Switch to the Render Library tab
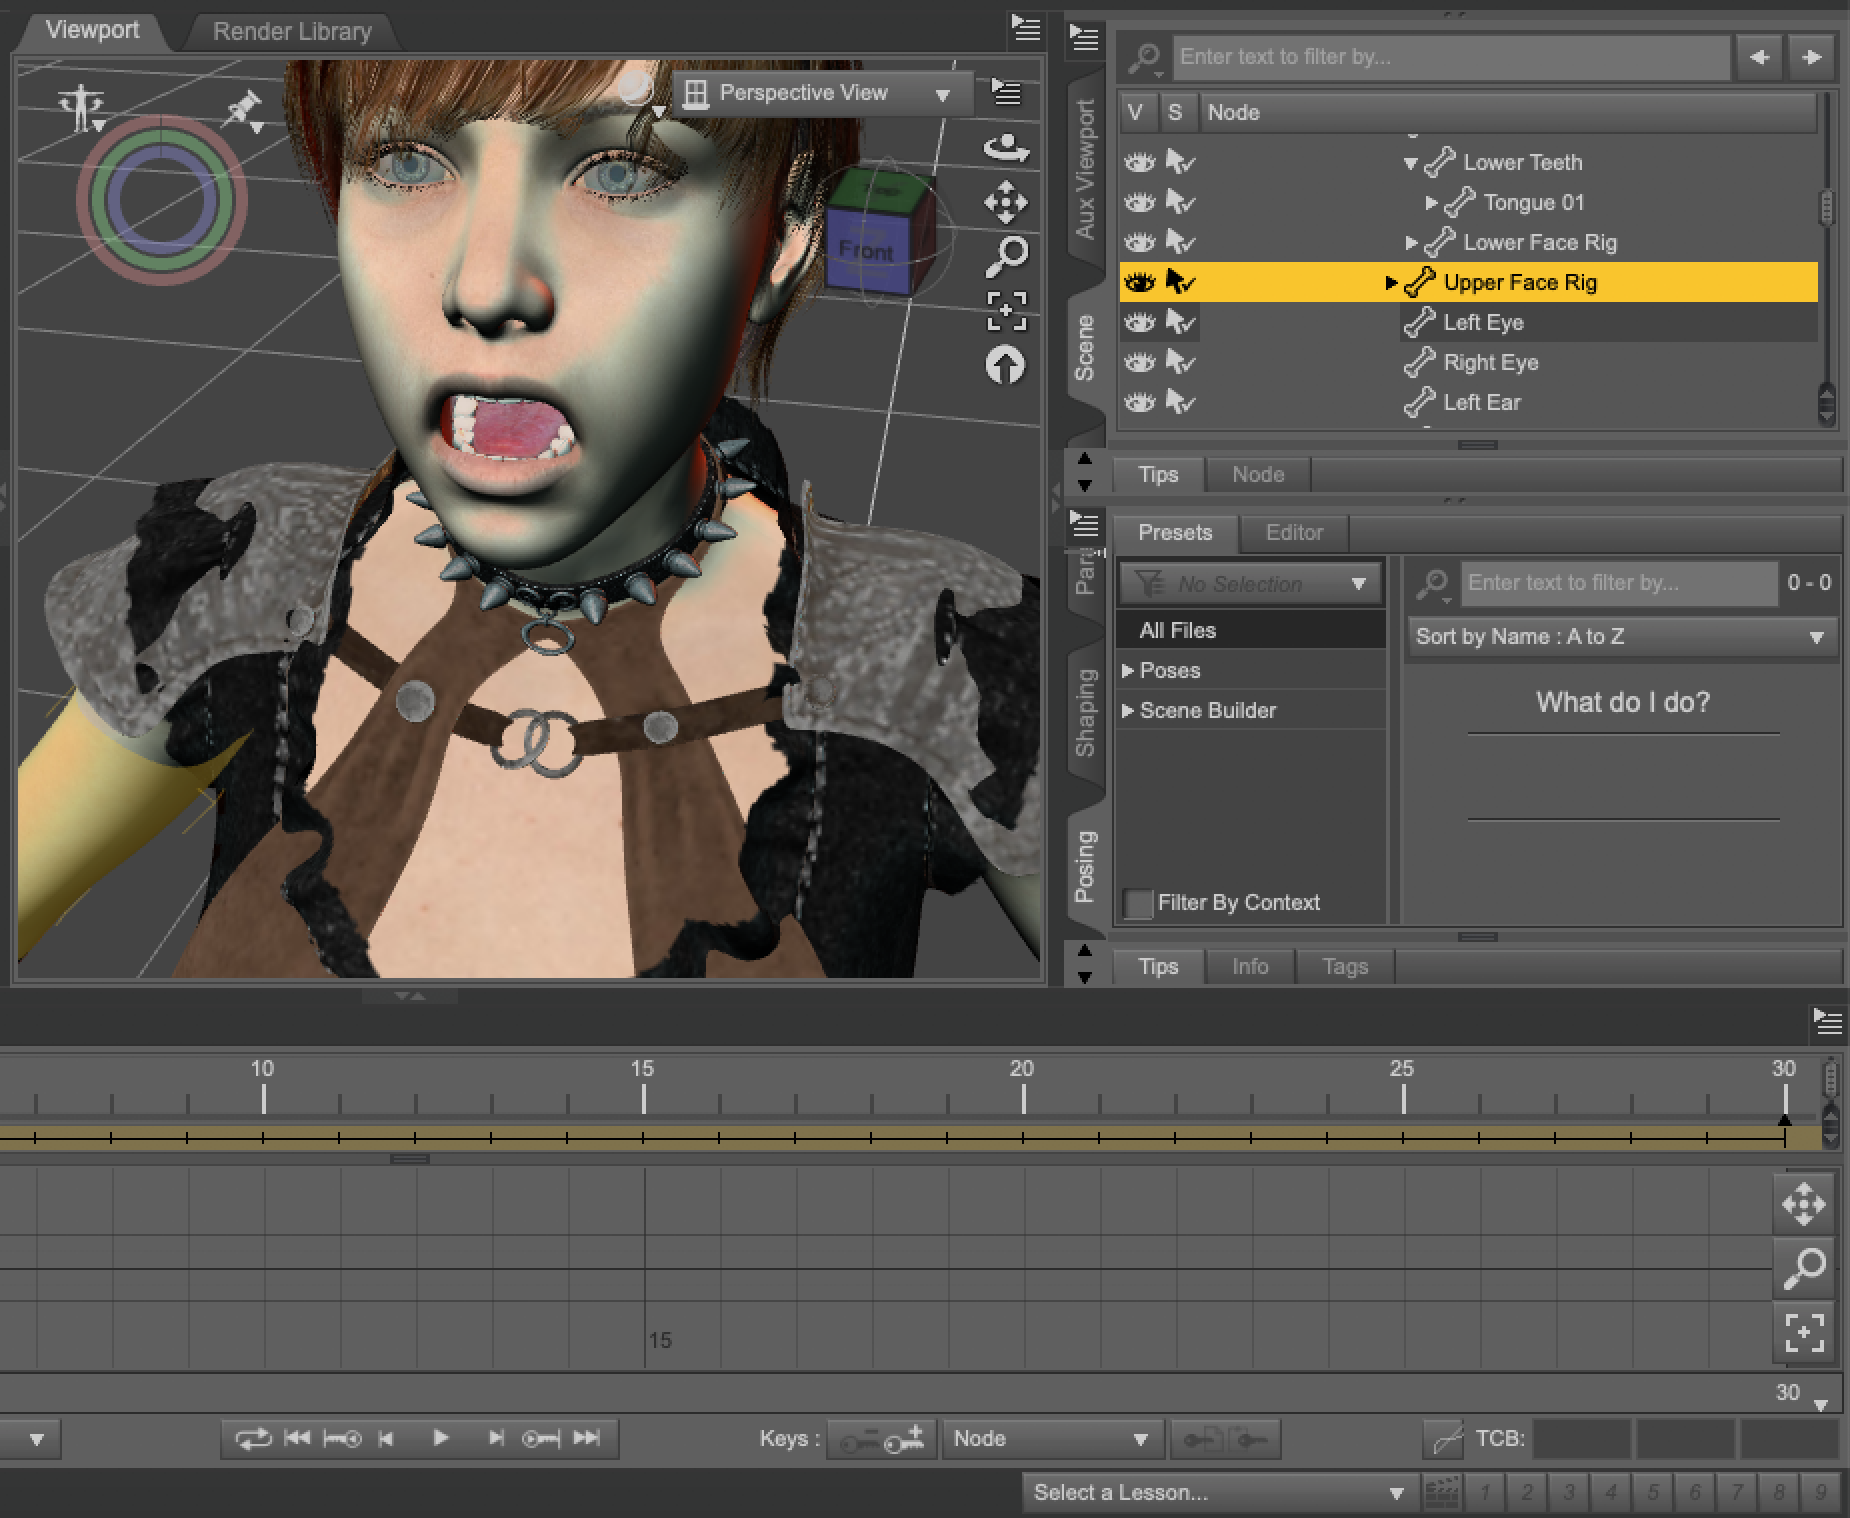 click(292, 32)
